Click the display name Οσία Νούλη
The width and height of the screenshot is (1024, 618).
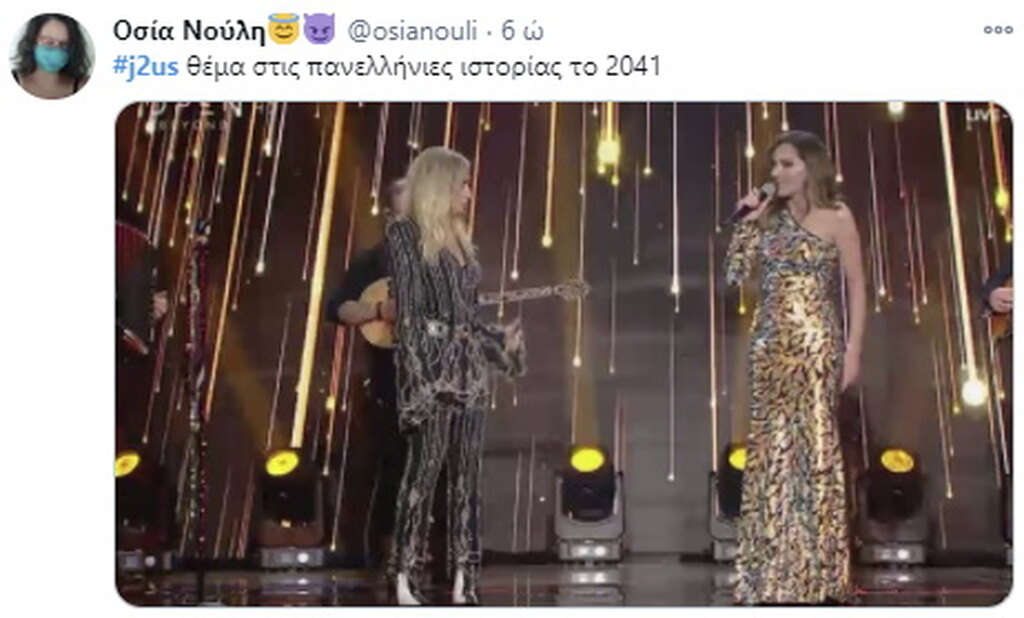click(x=189, y=30)
